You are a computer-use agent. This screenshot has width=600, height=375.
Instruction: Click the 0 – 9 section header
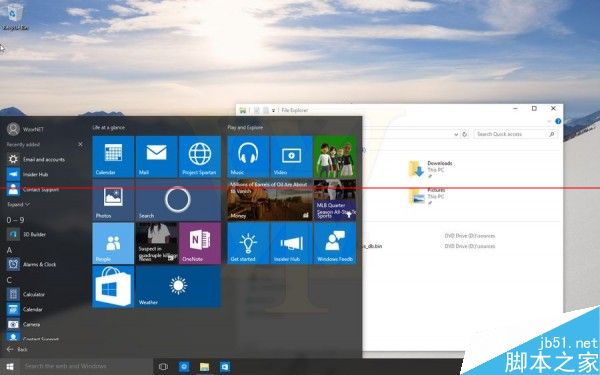coord(15,220)
